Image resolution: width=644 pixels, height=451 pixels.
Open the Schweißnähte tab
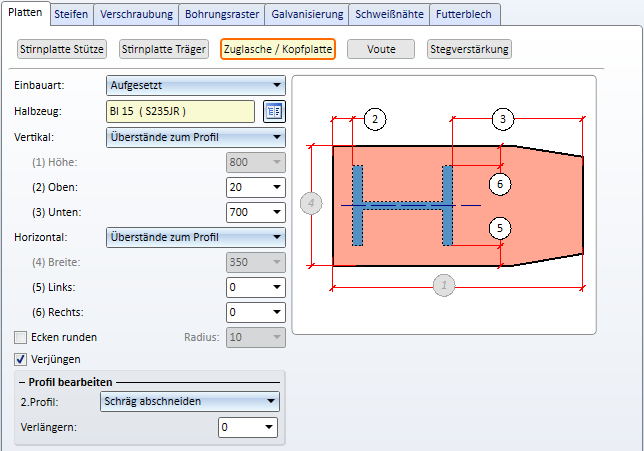pyautogui.click(x=388, y=14)
